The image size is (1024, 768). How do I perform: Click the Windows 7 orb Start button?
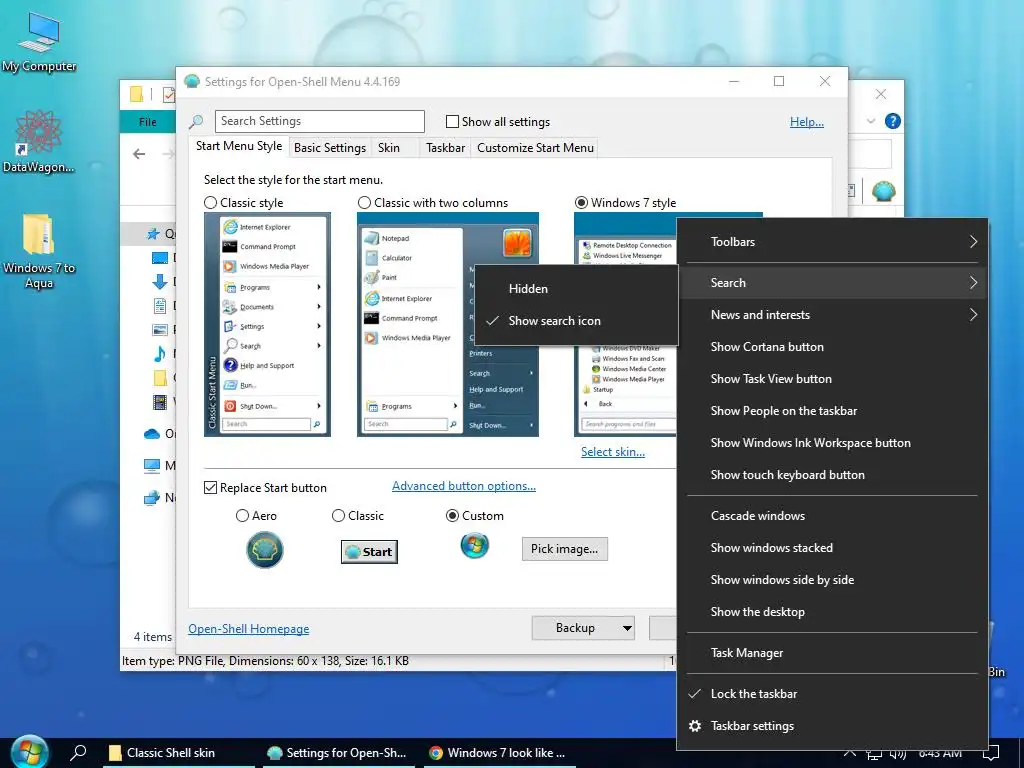[29, 752]
